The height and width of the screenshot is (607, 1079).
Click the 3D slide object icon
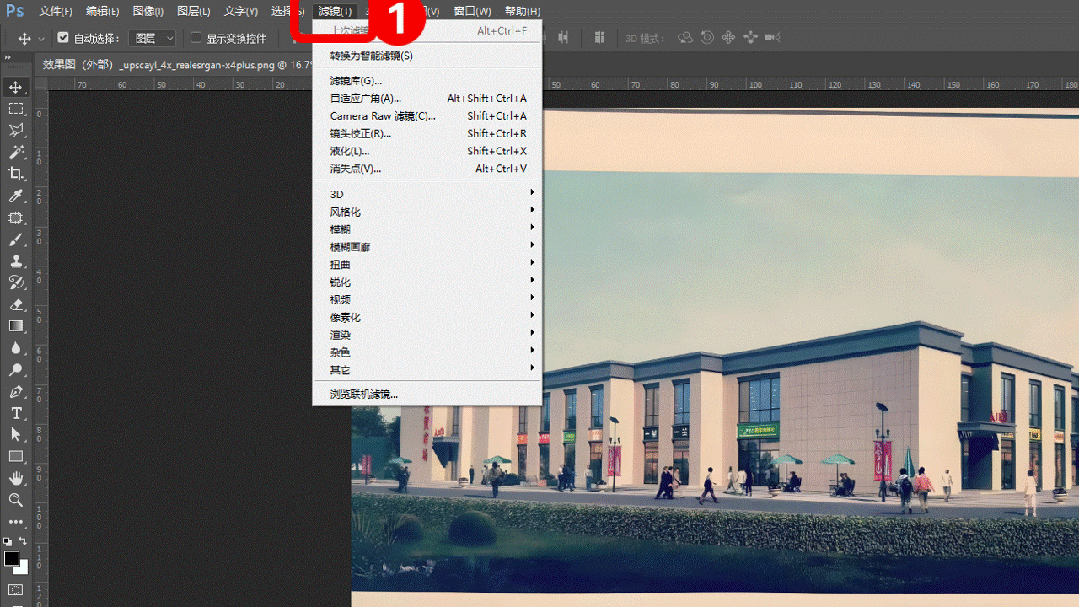[x=750, y=37]
